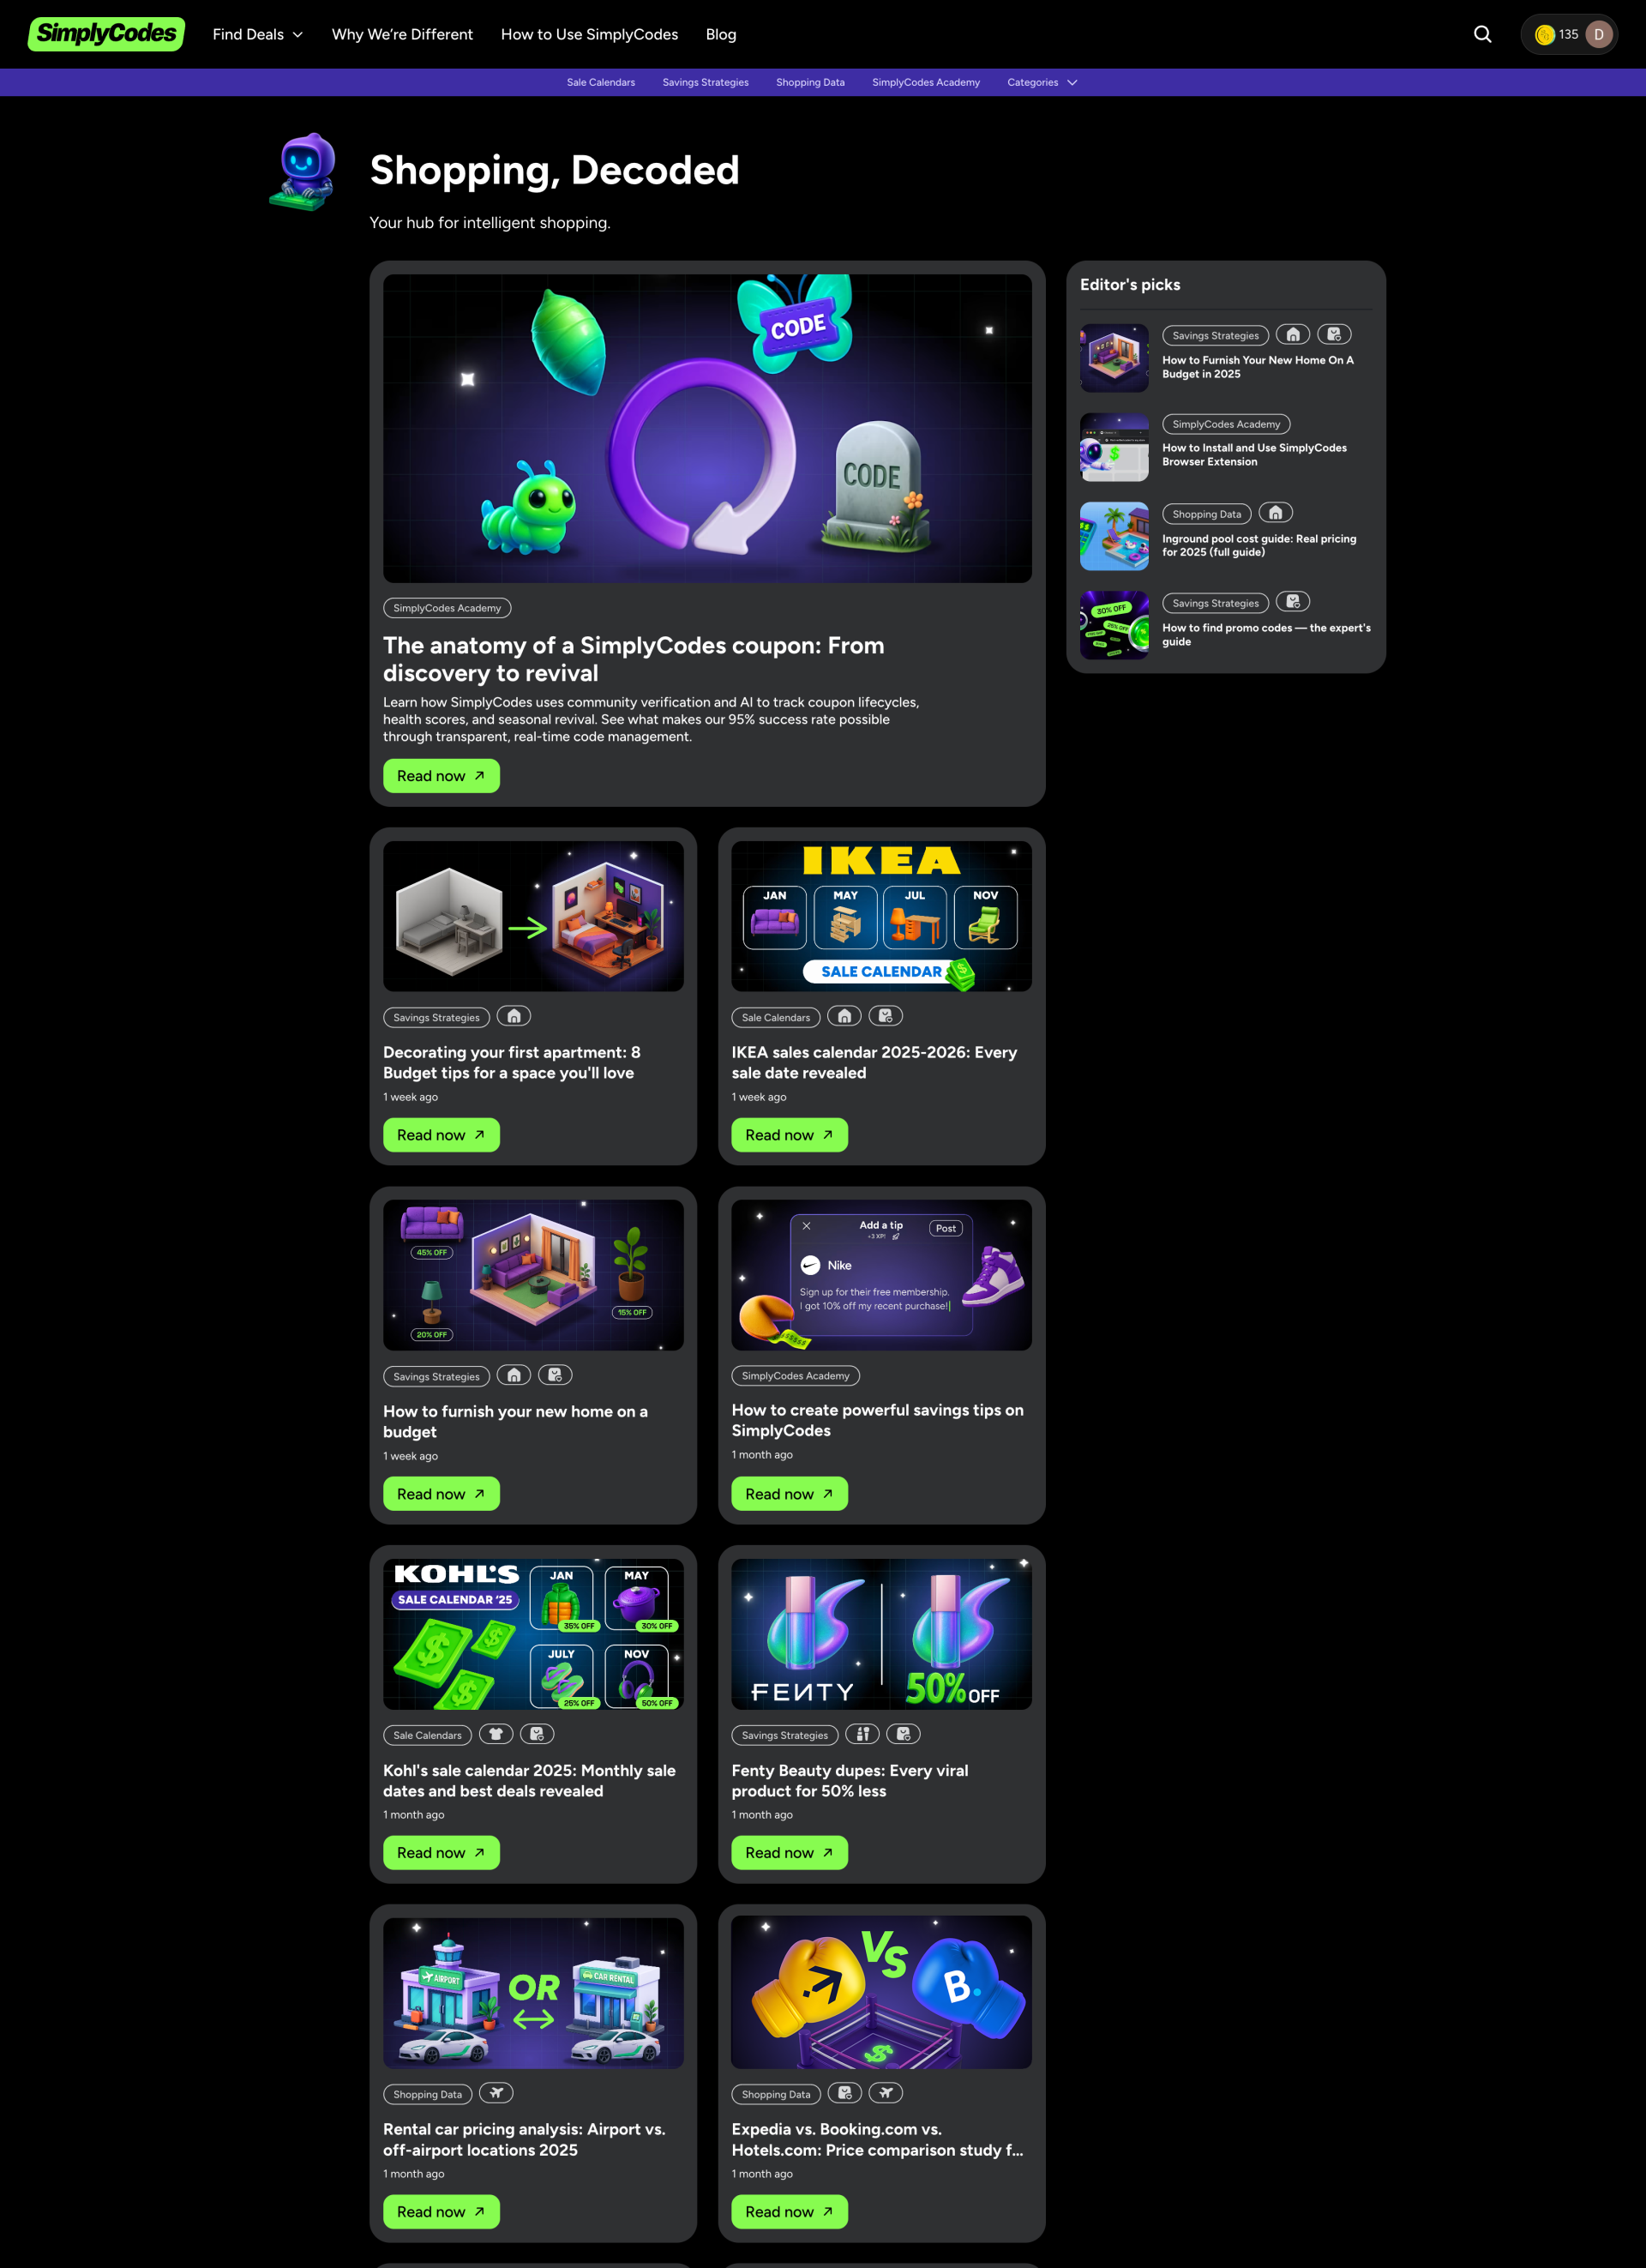Select Sale Calendars in the purple sub-navigation

click(x=600, y=82)
